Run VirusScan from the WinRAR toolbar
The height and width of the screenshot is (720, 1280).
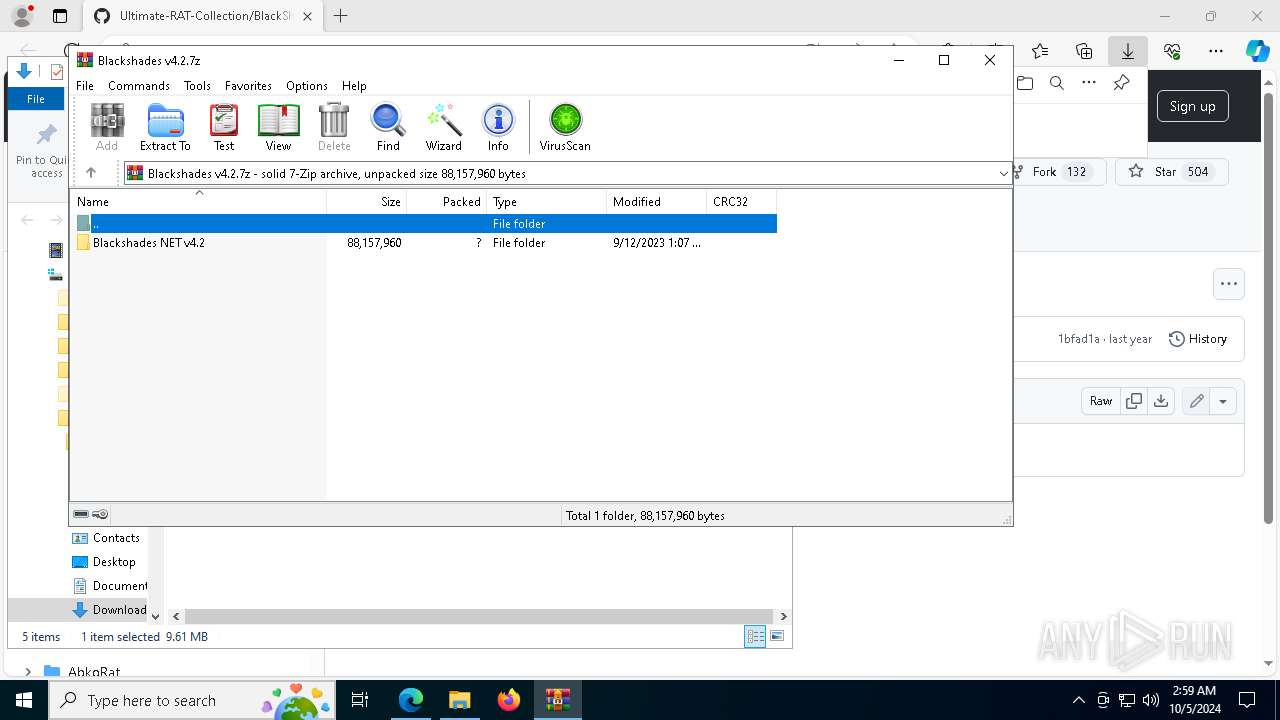click(565, 128)
